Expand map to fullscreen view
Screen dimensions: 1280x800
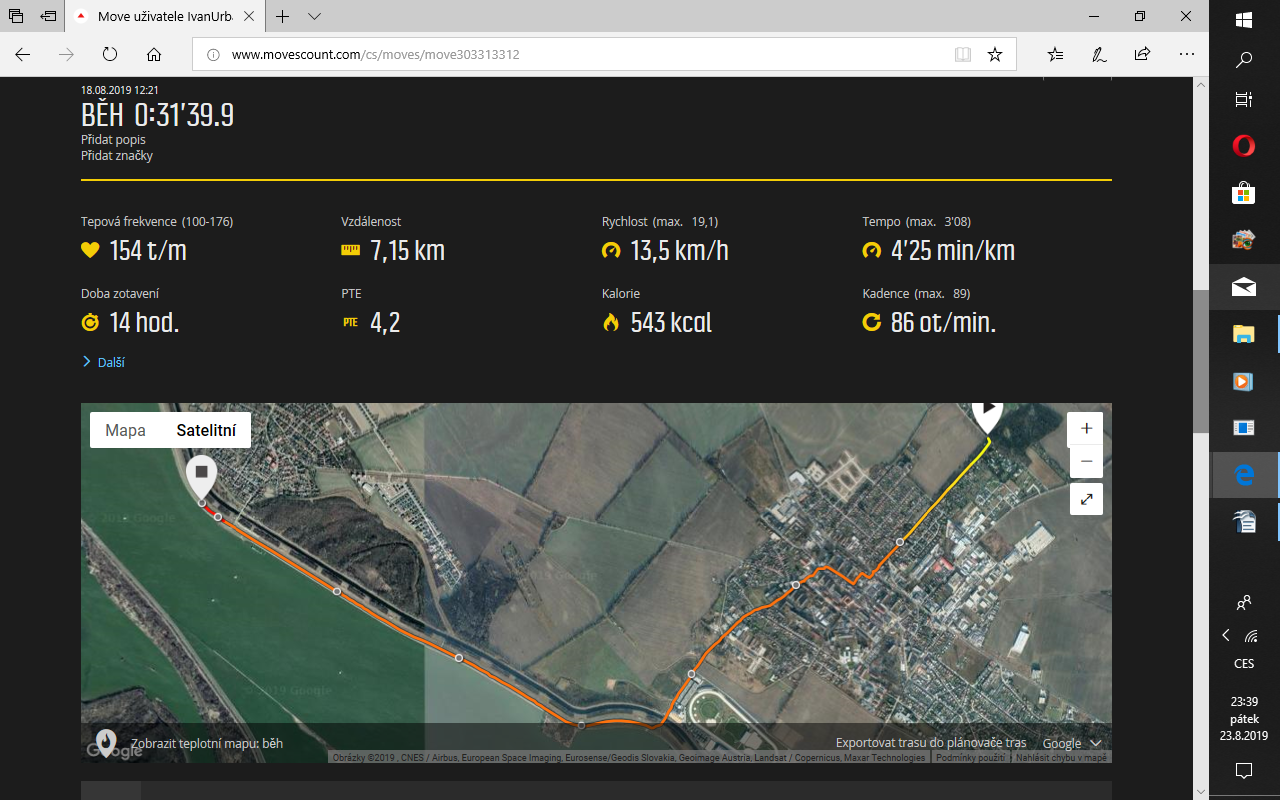pos(1086,499)
